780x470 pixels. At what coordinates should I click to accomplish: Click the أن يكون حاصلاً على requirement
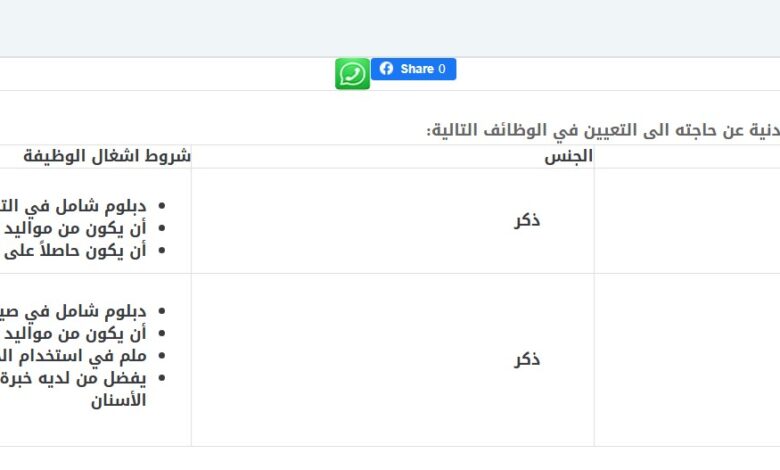(x=75, y=251)
